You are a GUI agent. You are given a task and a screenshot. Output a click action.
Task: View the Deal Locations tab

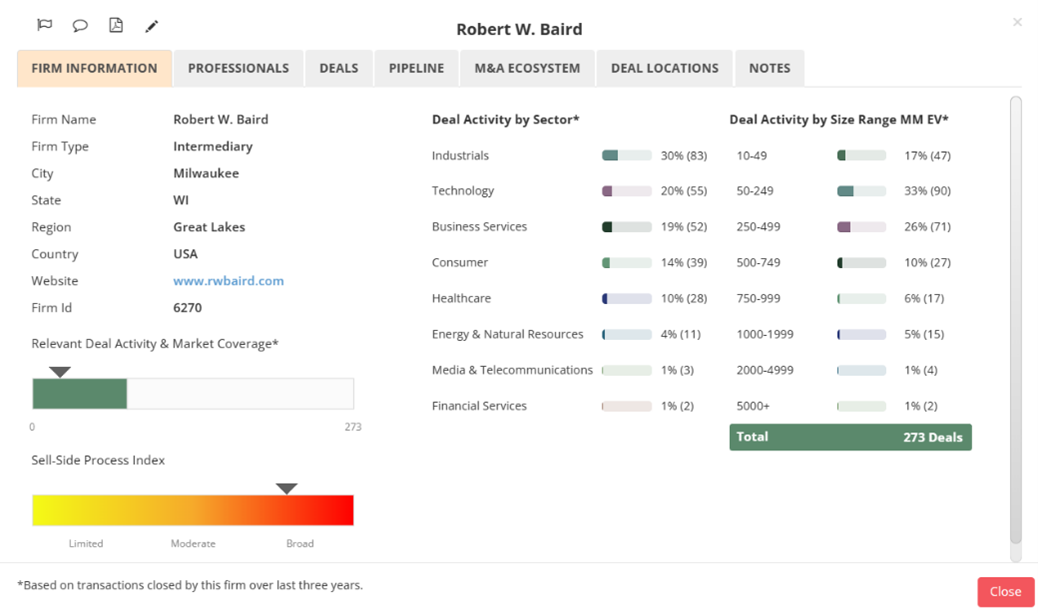coord(665,68)
